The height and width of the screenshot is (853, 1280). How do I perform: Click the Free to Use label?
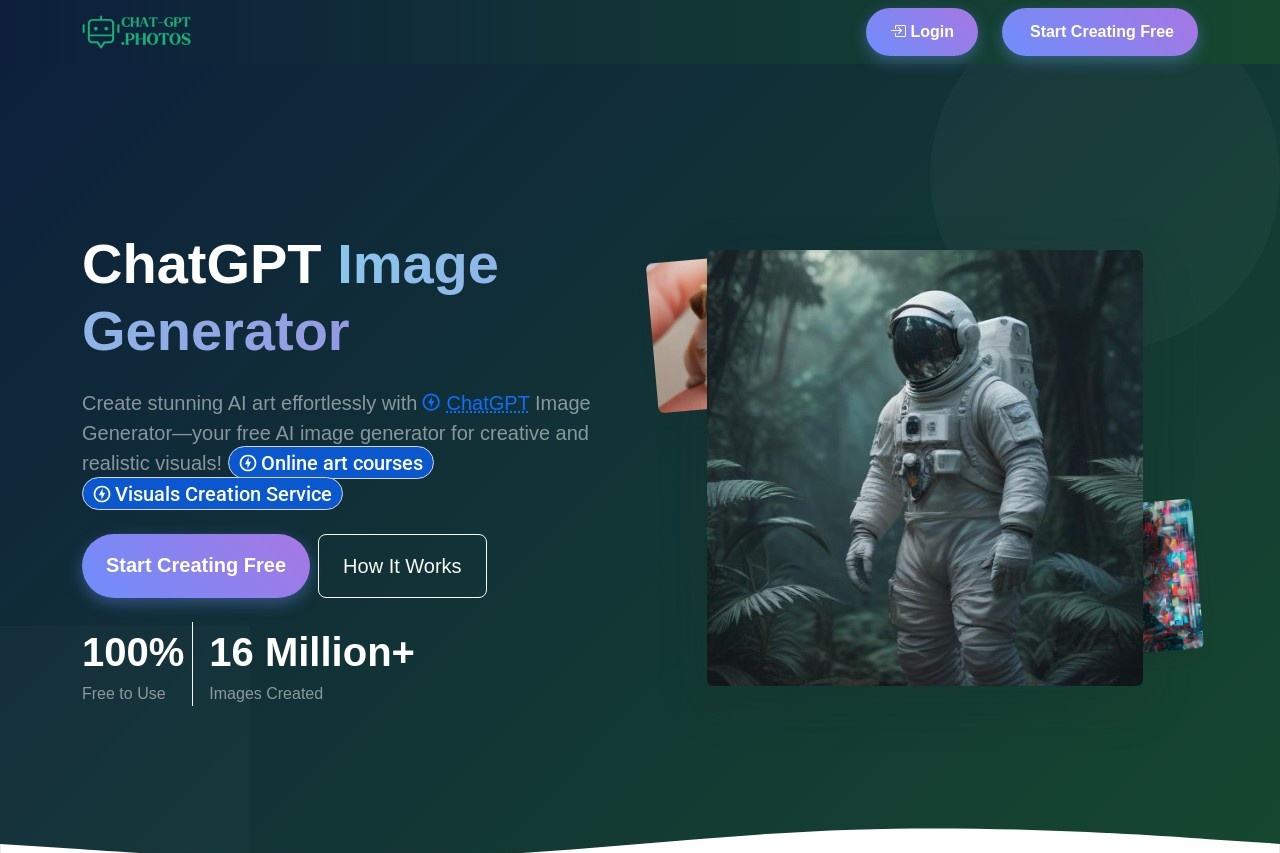[124, 693]
